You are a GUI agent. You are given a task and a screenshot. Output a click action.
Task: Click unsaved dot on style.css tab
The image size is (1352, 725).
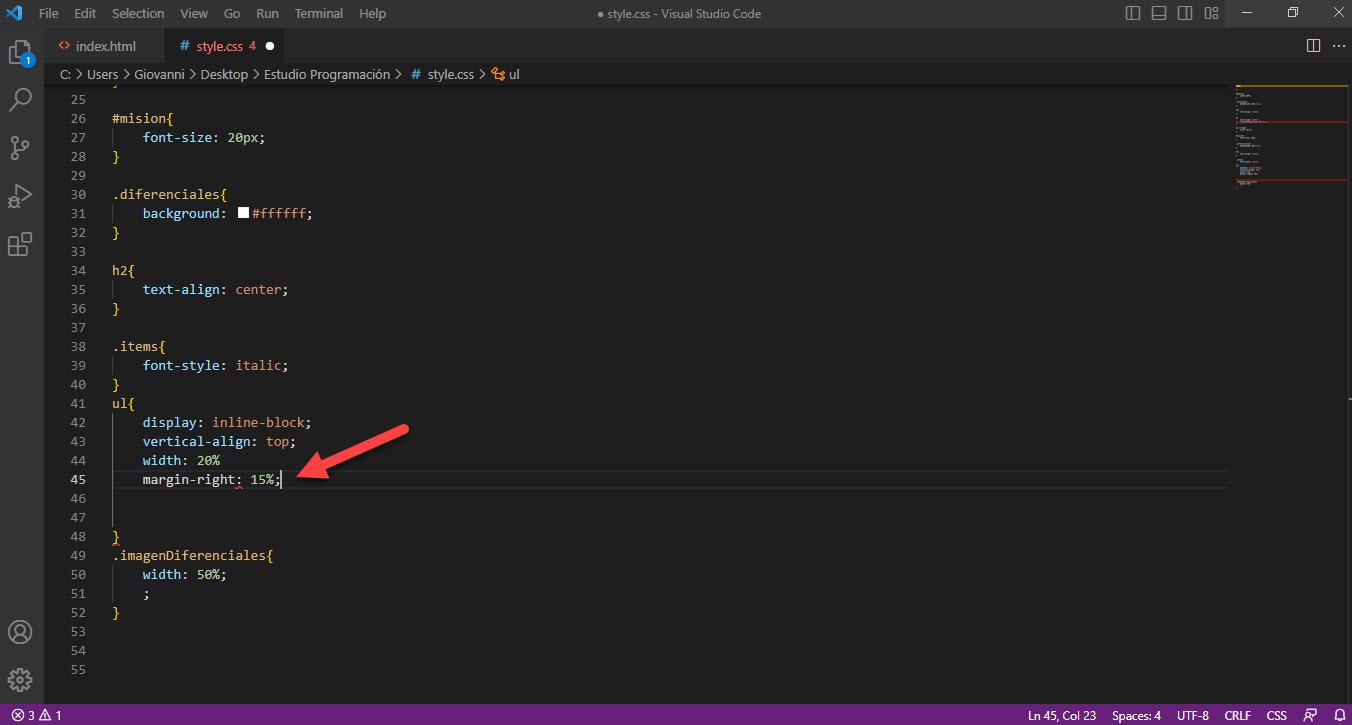pyautogui.click(x=269, y=46)
